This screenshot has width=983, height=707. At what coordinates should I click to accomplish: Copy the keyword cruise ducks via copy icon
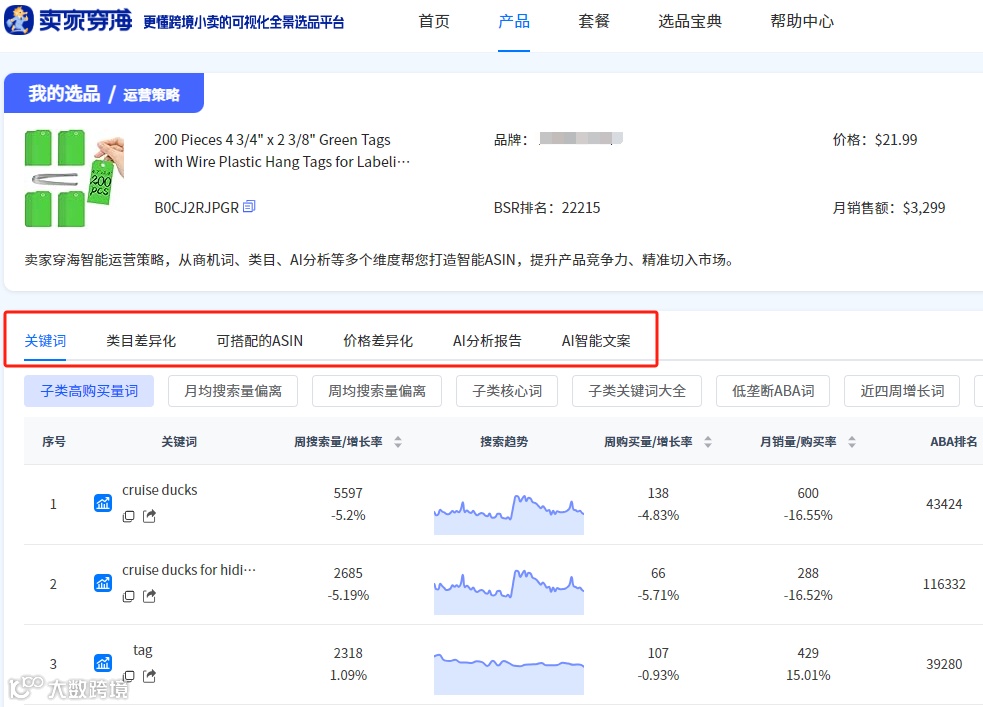(x=130, y=516)
